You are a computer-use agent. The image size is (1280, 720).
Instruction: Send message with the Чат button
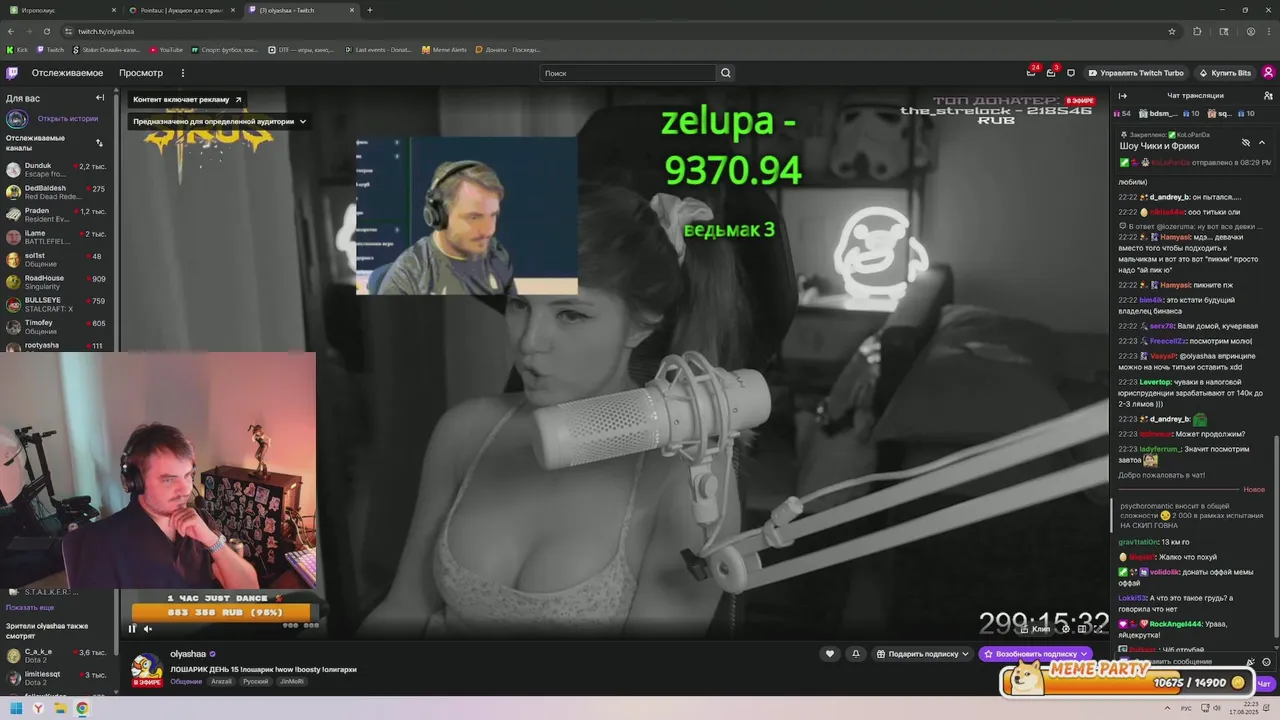pos(1263,684)
